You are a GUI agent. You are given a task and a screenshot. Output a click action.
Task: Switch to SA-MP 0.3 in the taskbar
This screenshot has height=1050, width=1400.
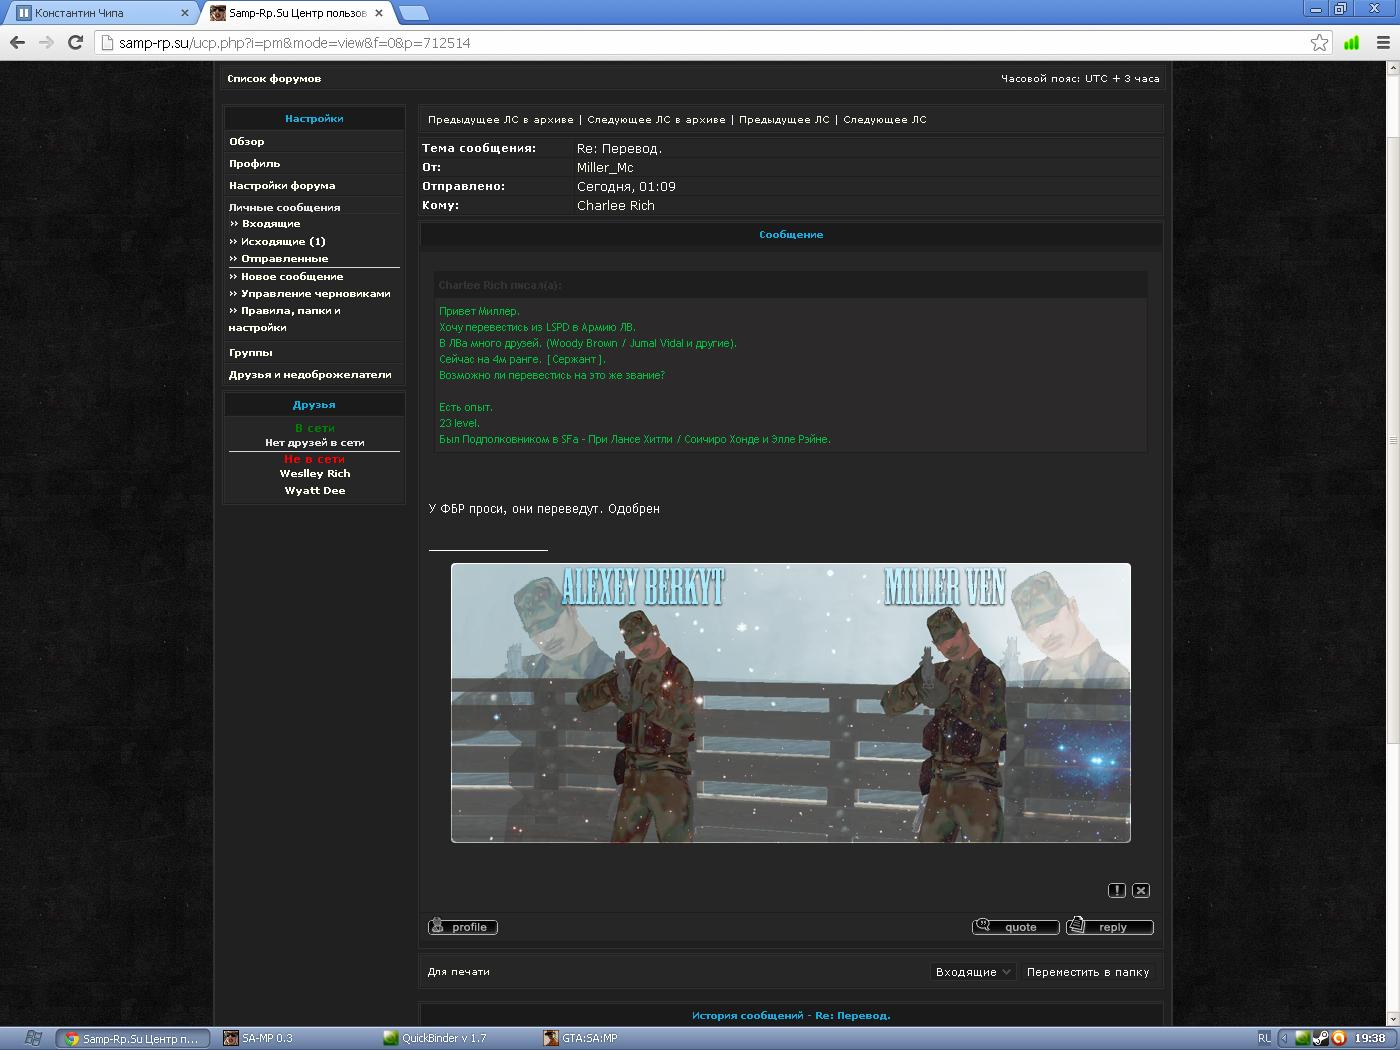(296, 1038)
